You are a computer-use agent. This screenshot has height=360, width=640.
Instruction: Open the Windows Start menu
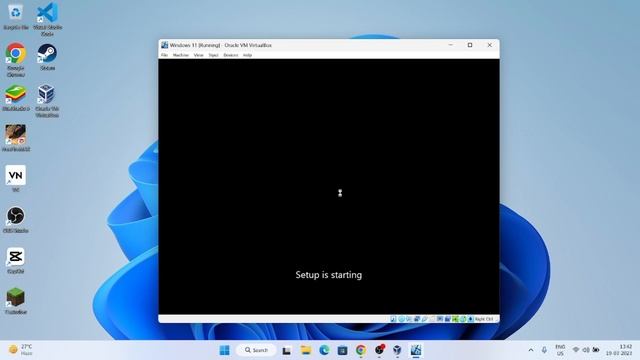pyautogui.click(x=224, y=350)
